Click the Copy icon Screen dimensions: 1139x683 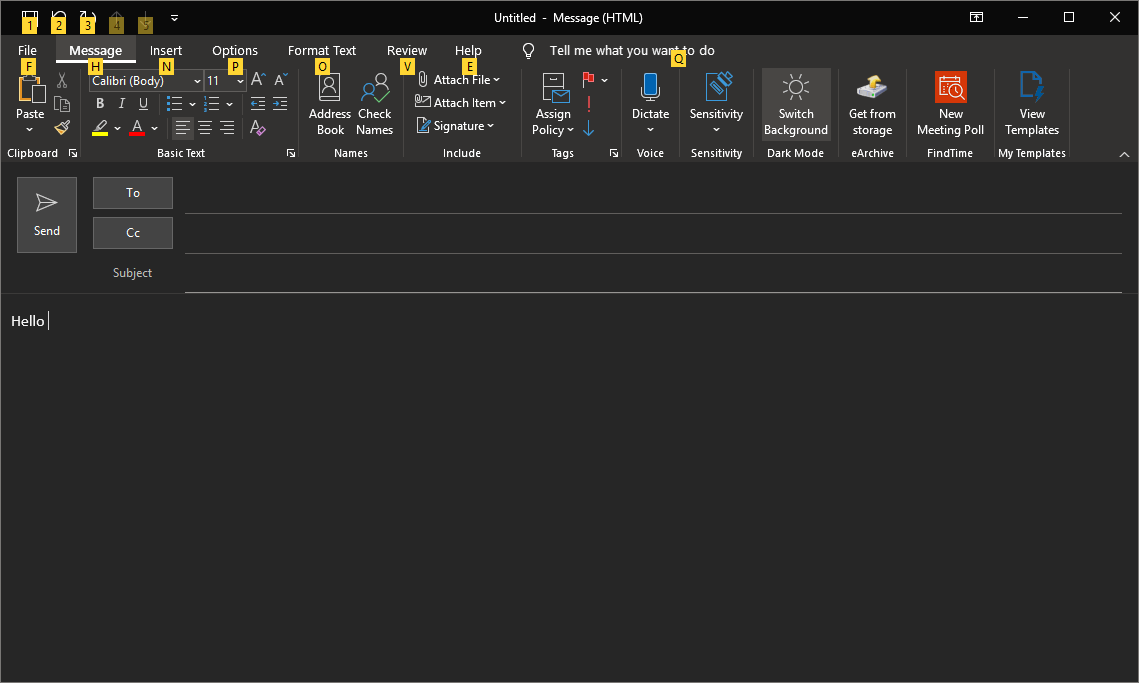click(62, 104)
